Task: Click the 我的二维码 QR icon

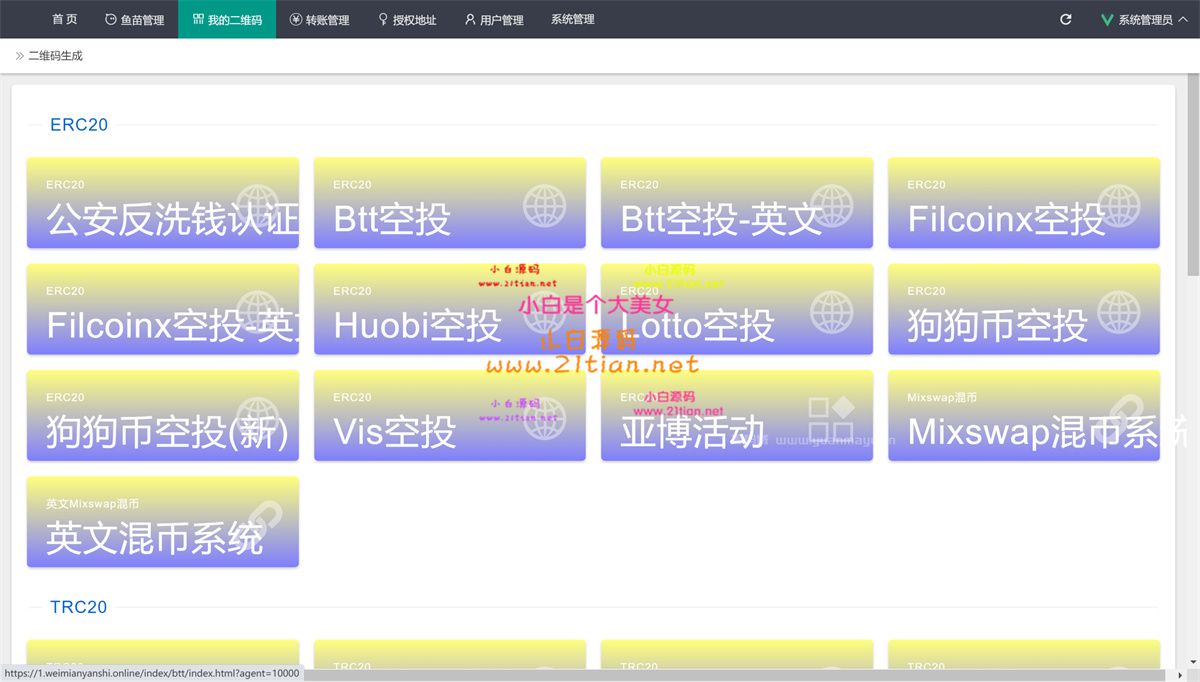Action: point(198,19)
